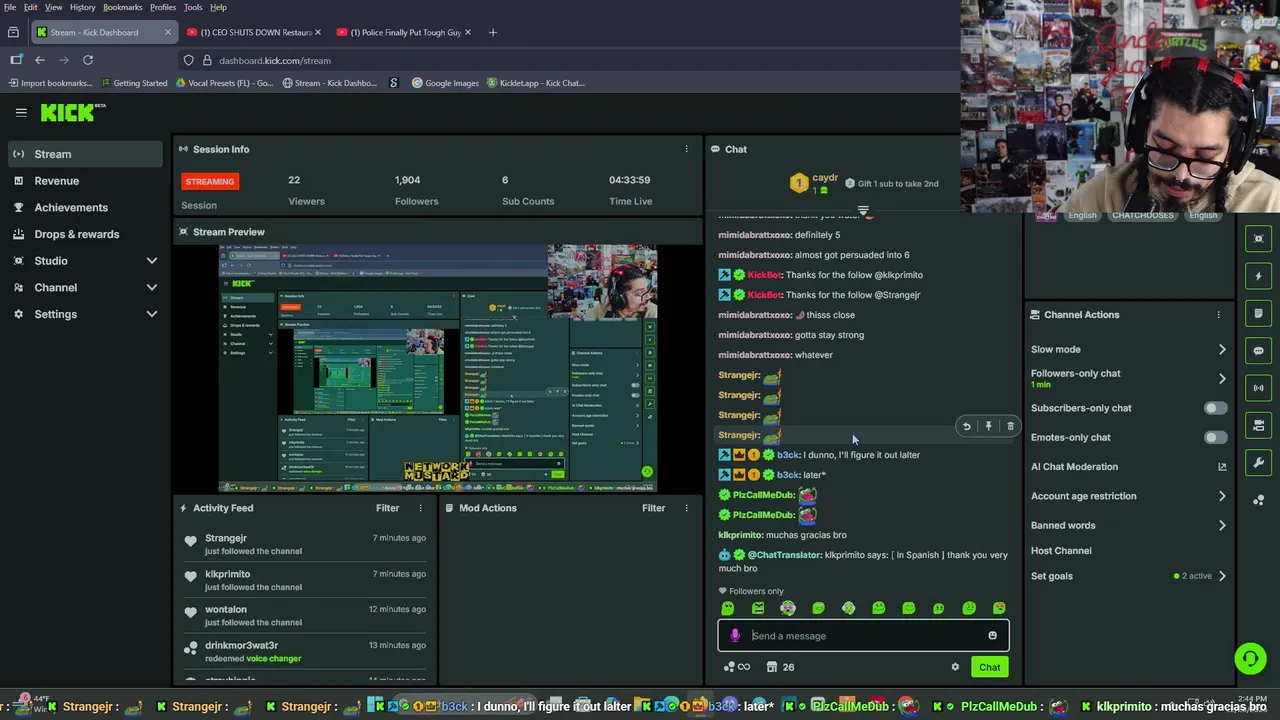
Task: Delete the hovered Strangejr chat message
Action: click(1010, 427)
